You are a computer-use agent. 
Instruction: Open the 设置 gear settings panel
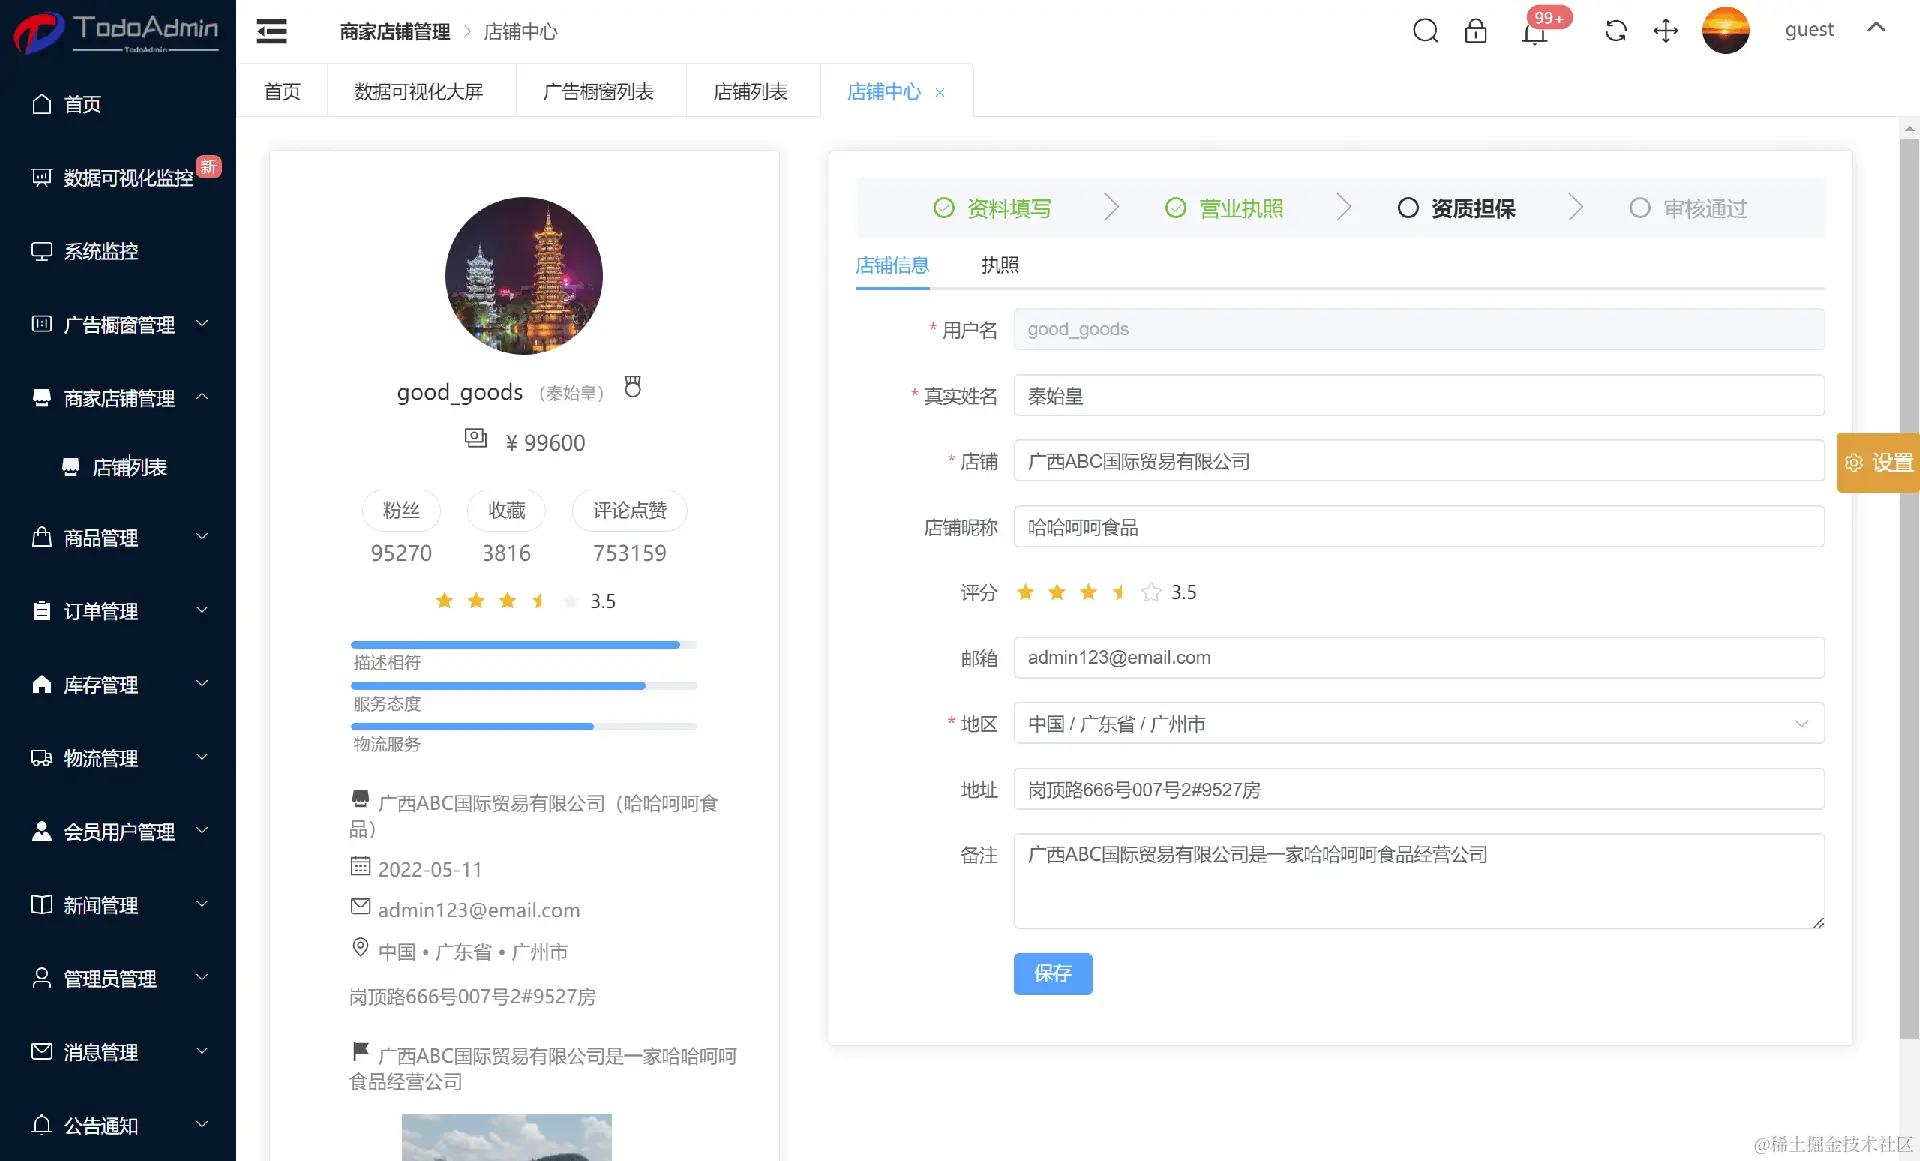point(1878,463)
